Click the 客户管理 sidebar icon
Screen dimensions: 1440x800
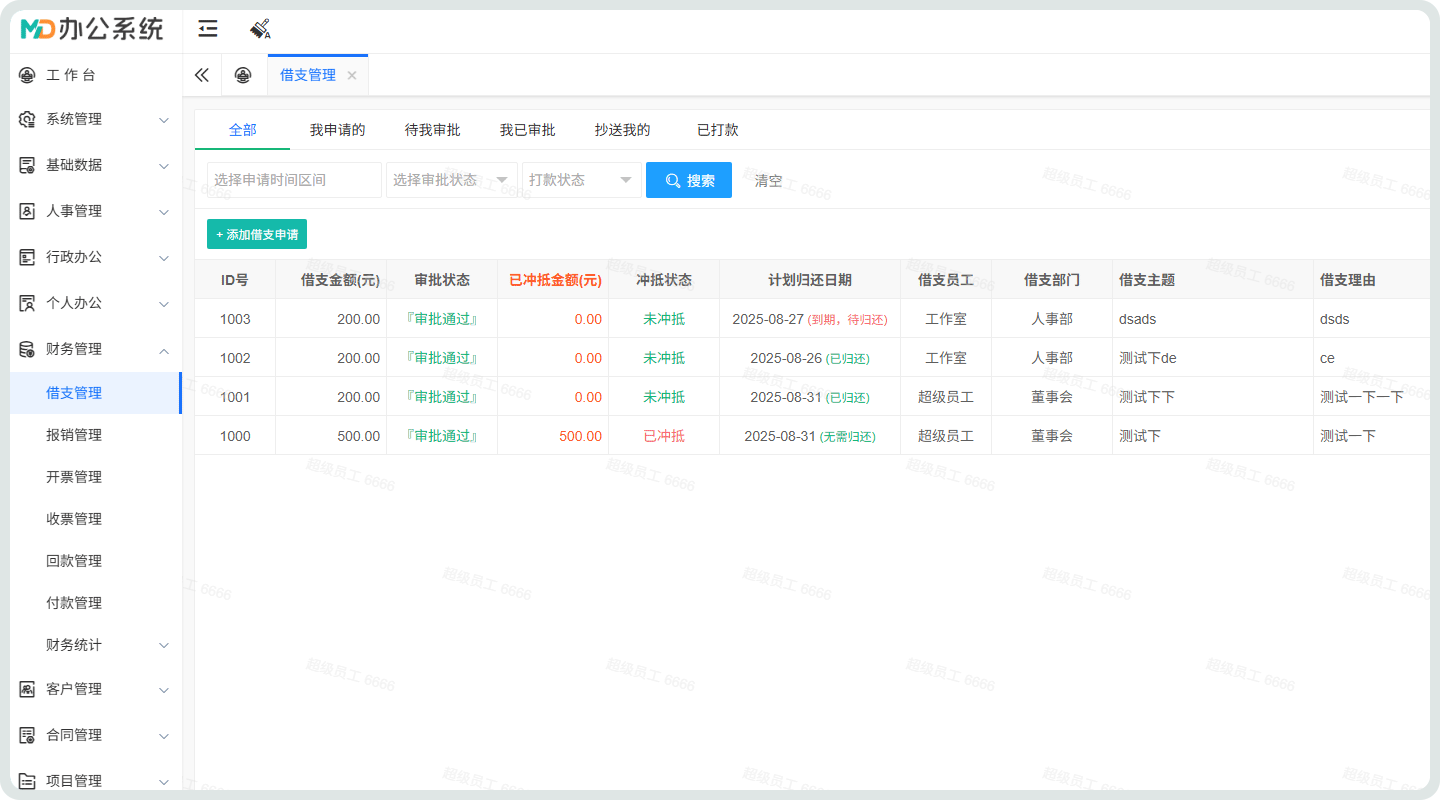(x=27, y=689)
